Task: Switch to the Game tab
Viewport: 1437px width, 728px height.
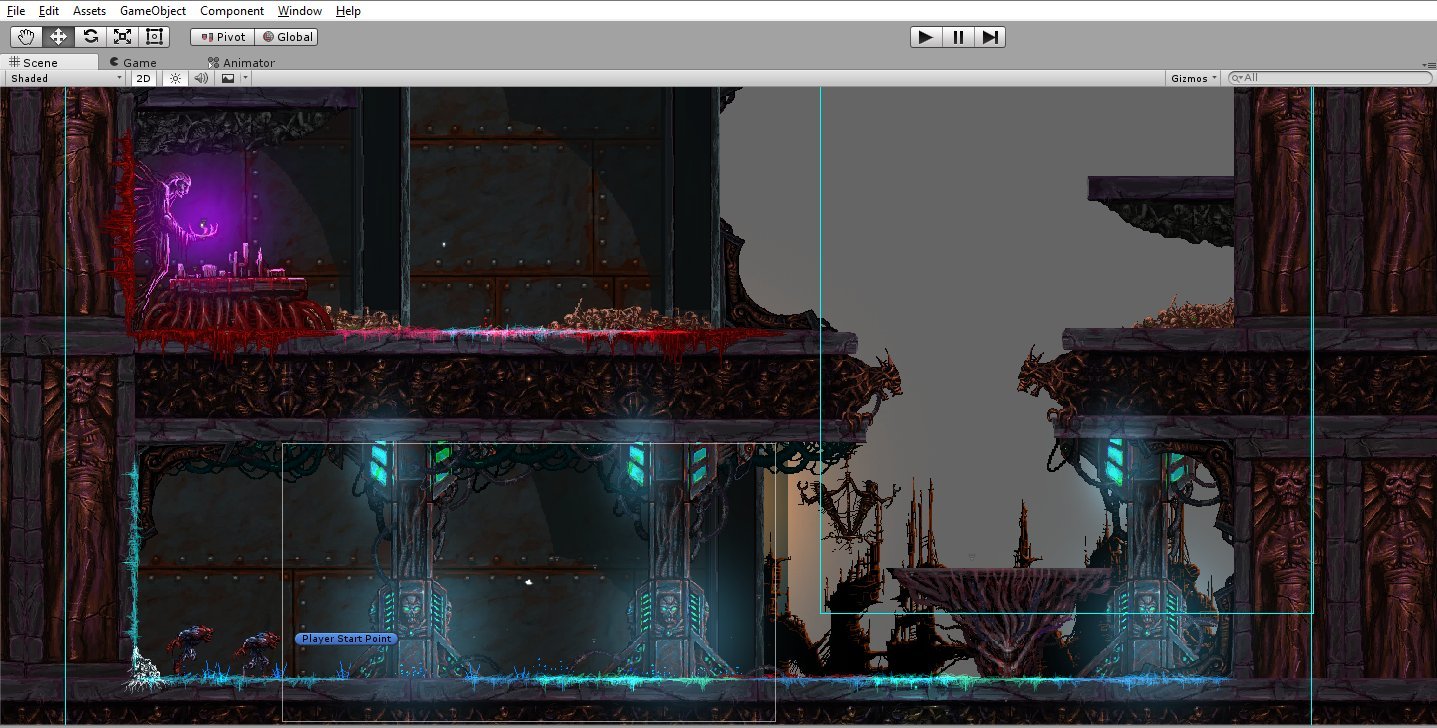Action: tap(133, 62)
